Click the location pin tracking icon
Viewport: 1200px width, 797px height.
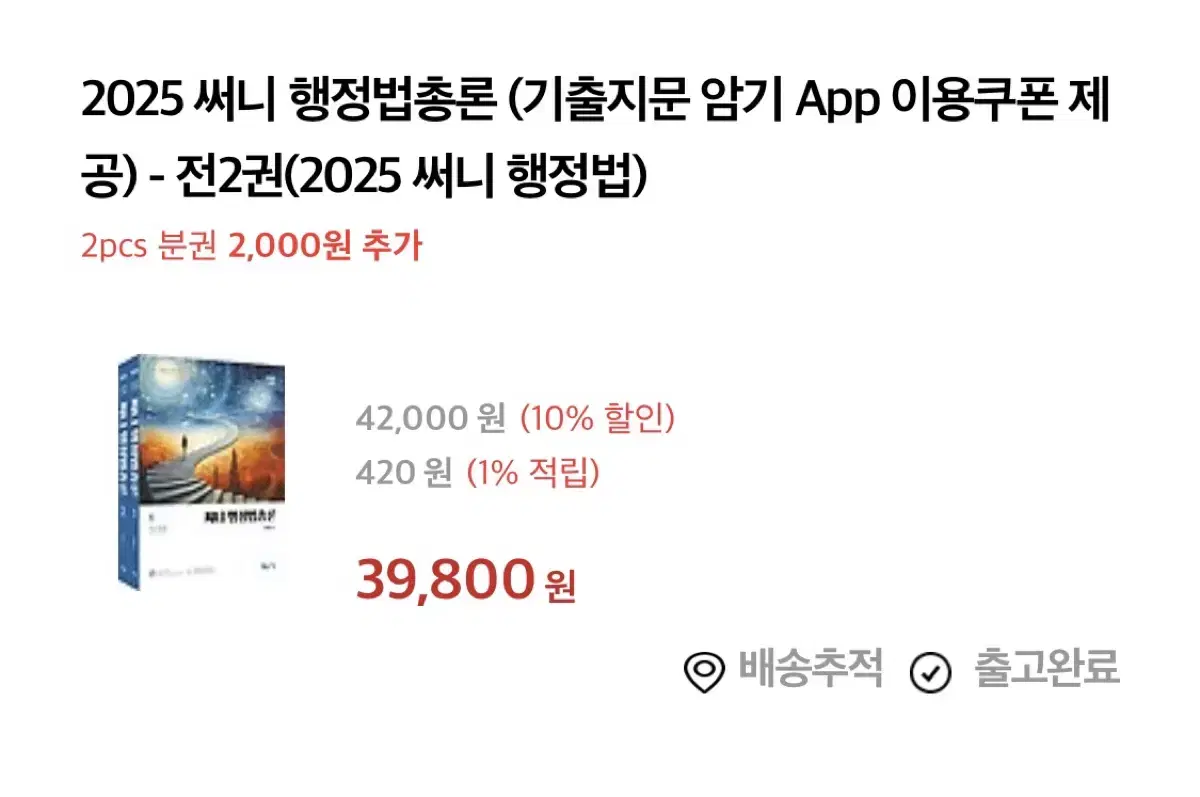tap(704, 671)
